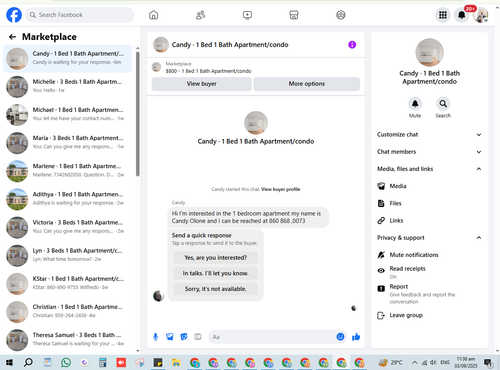Open Windows taskbar search
500x370 pixels.
[x=28, y=362]
